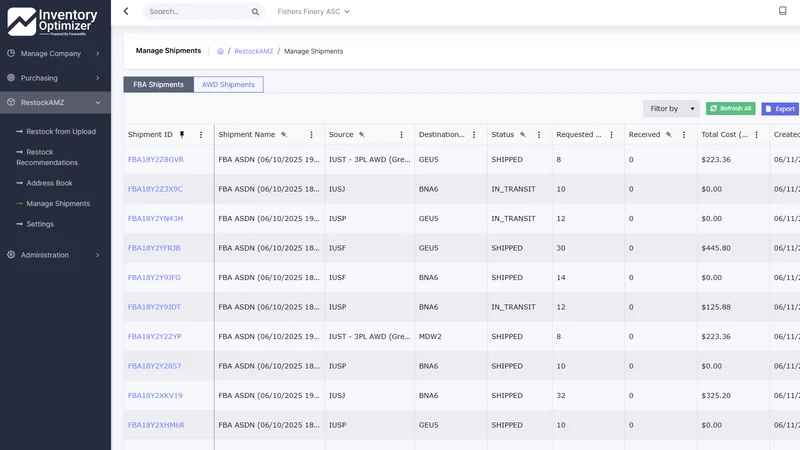Viewport: 800px width, 450px height.
Task: Open the Received column menu dots
Action: [x=684, y=135]
